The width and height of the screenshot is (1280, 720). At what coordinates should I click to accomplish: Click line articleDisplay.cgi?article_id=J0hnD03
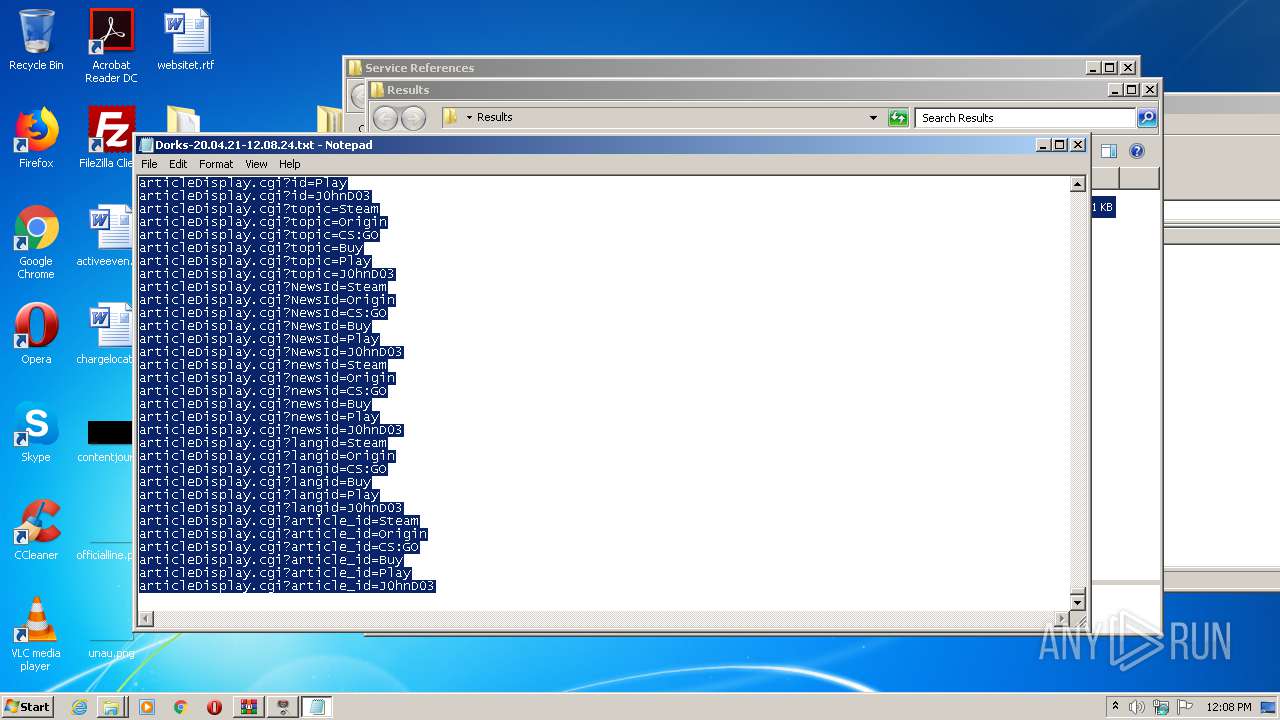coord(287,586)
